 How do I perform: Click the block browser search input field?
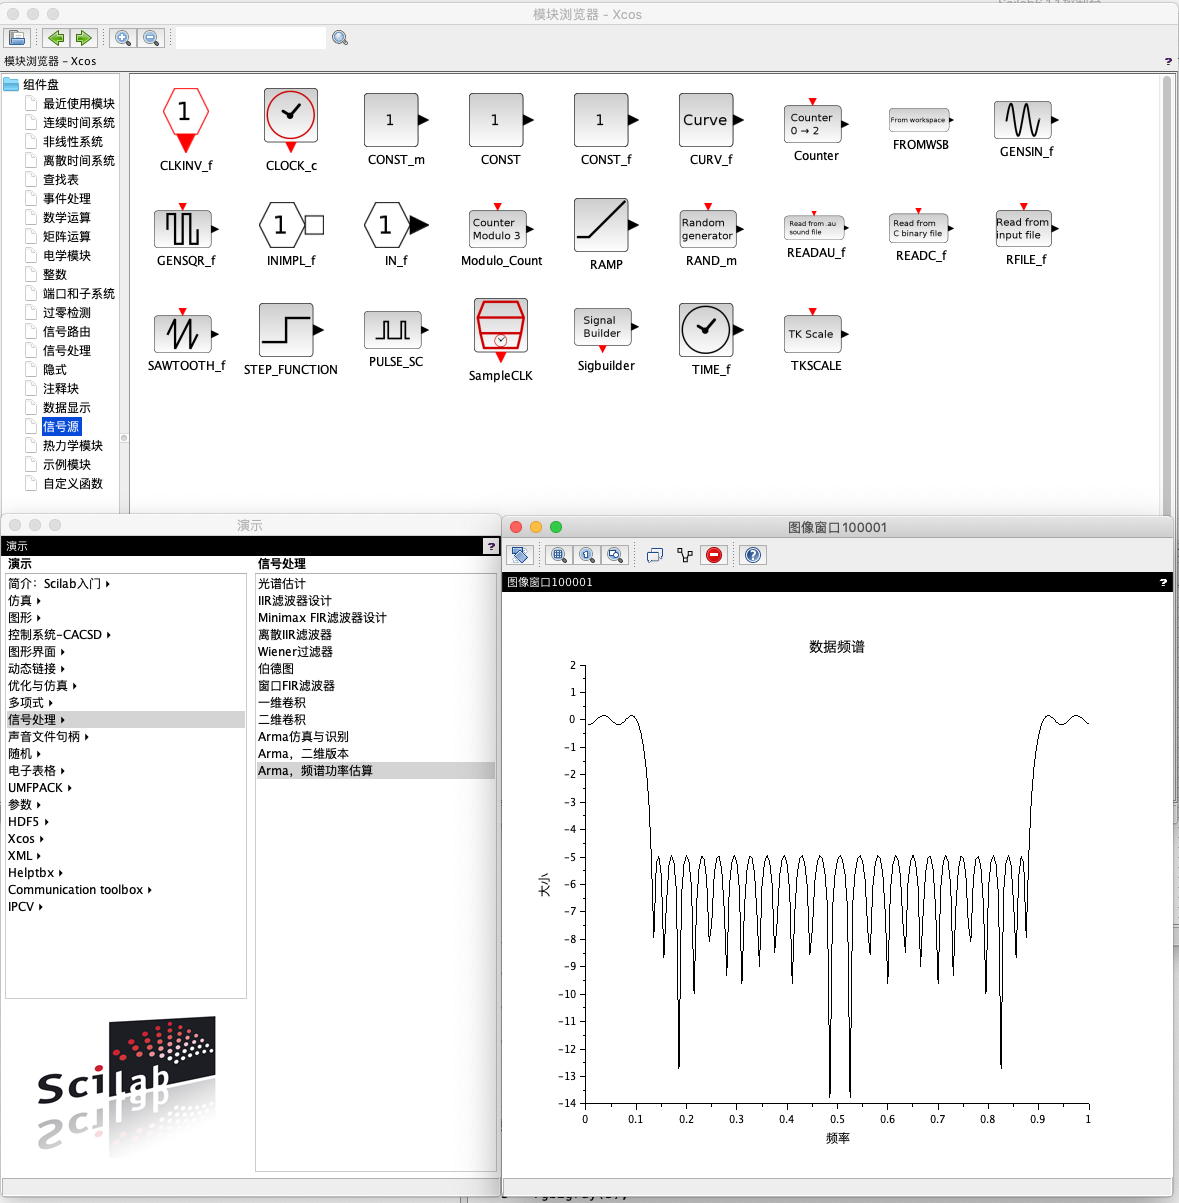click(250, 38)
